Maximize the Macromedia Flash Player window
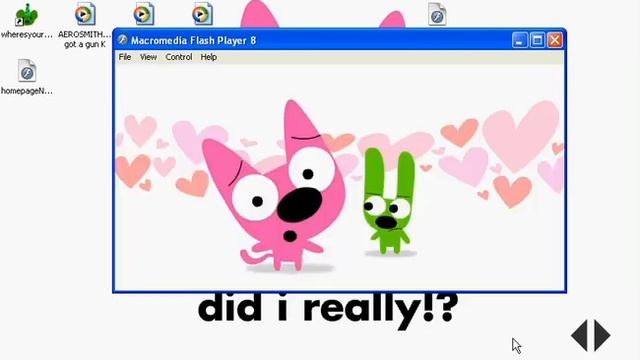The width and height of the screenshot is (640, 360). click(537, 40)
